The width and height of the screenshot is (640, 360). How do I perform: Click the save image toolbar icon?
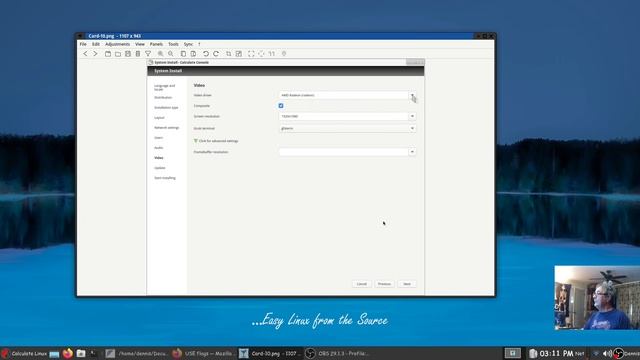click(128, 53)
